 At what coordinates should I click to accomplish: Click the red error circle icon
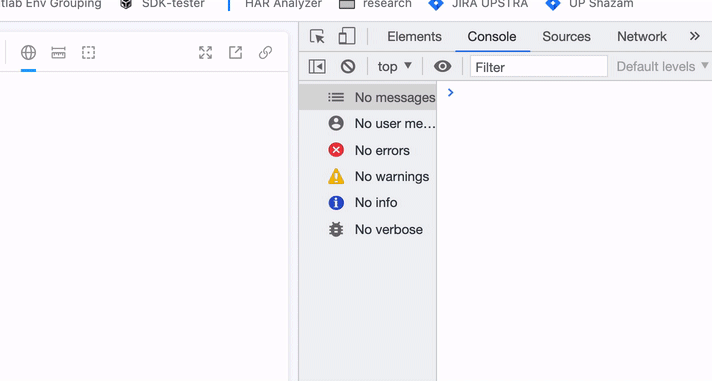pos(336,150)
